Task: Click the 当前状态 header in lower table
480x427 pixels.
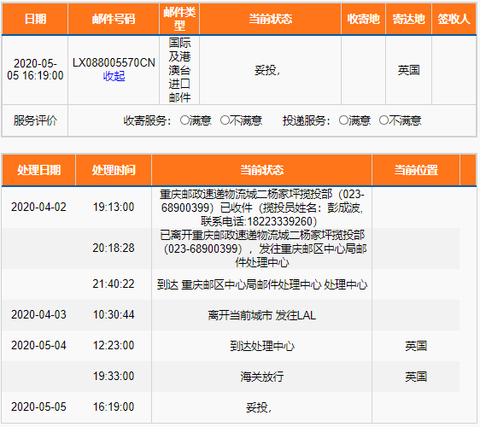Action: tap(262, 170)
